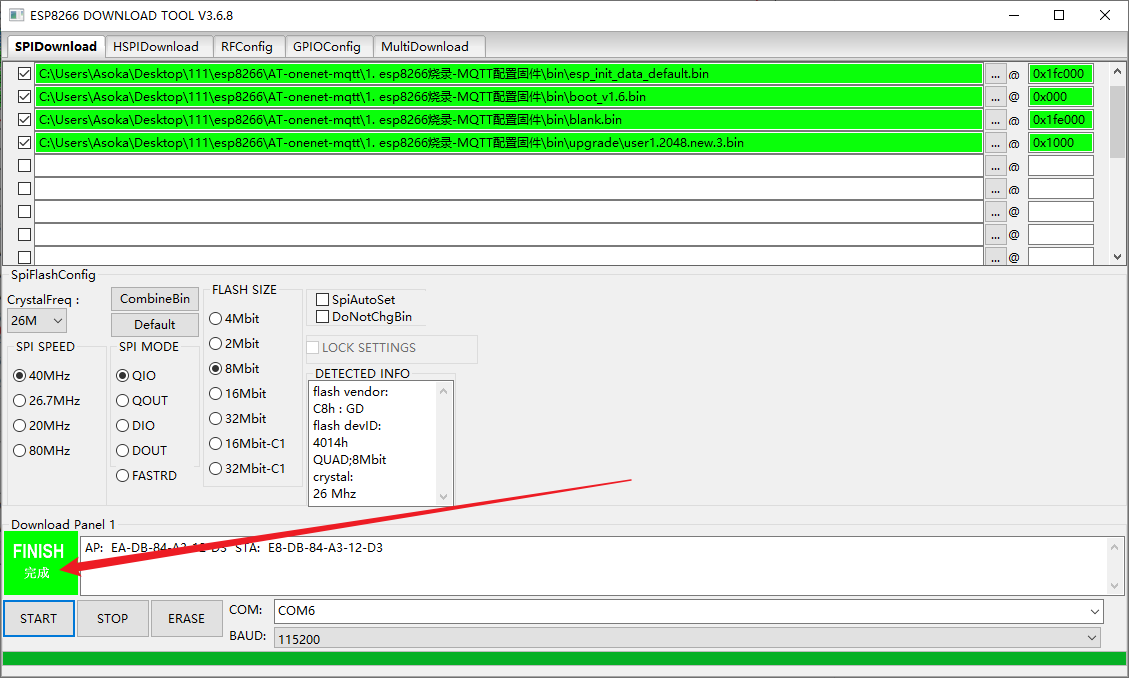Click the blank.bin file path field
The width and height of the screenshot is (1129, 678).
509,120
